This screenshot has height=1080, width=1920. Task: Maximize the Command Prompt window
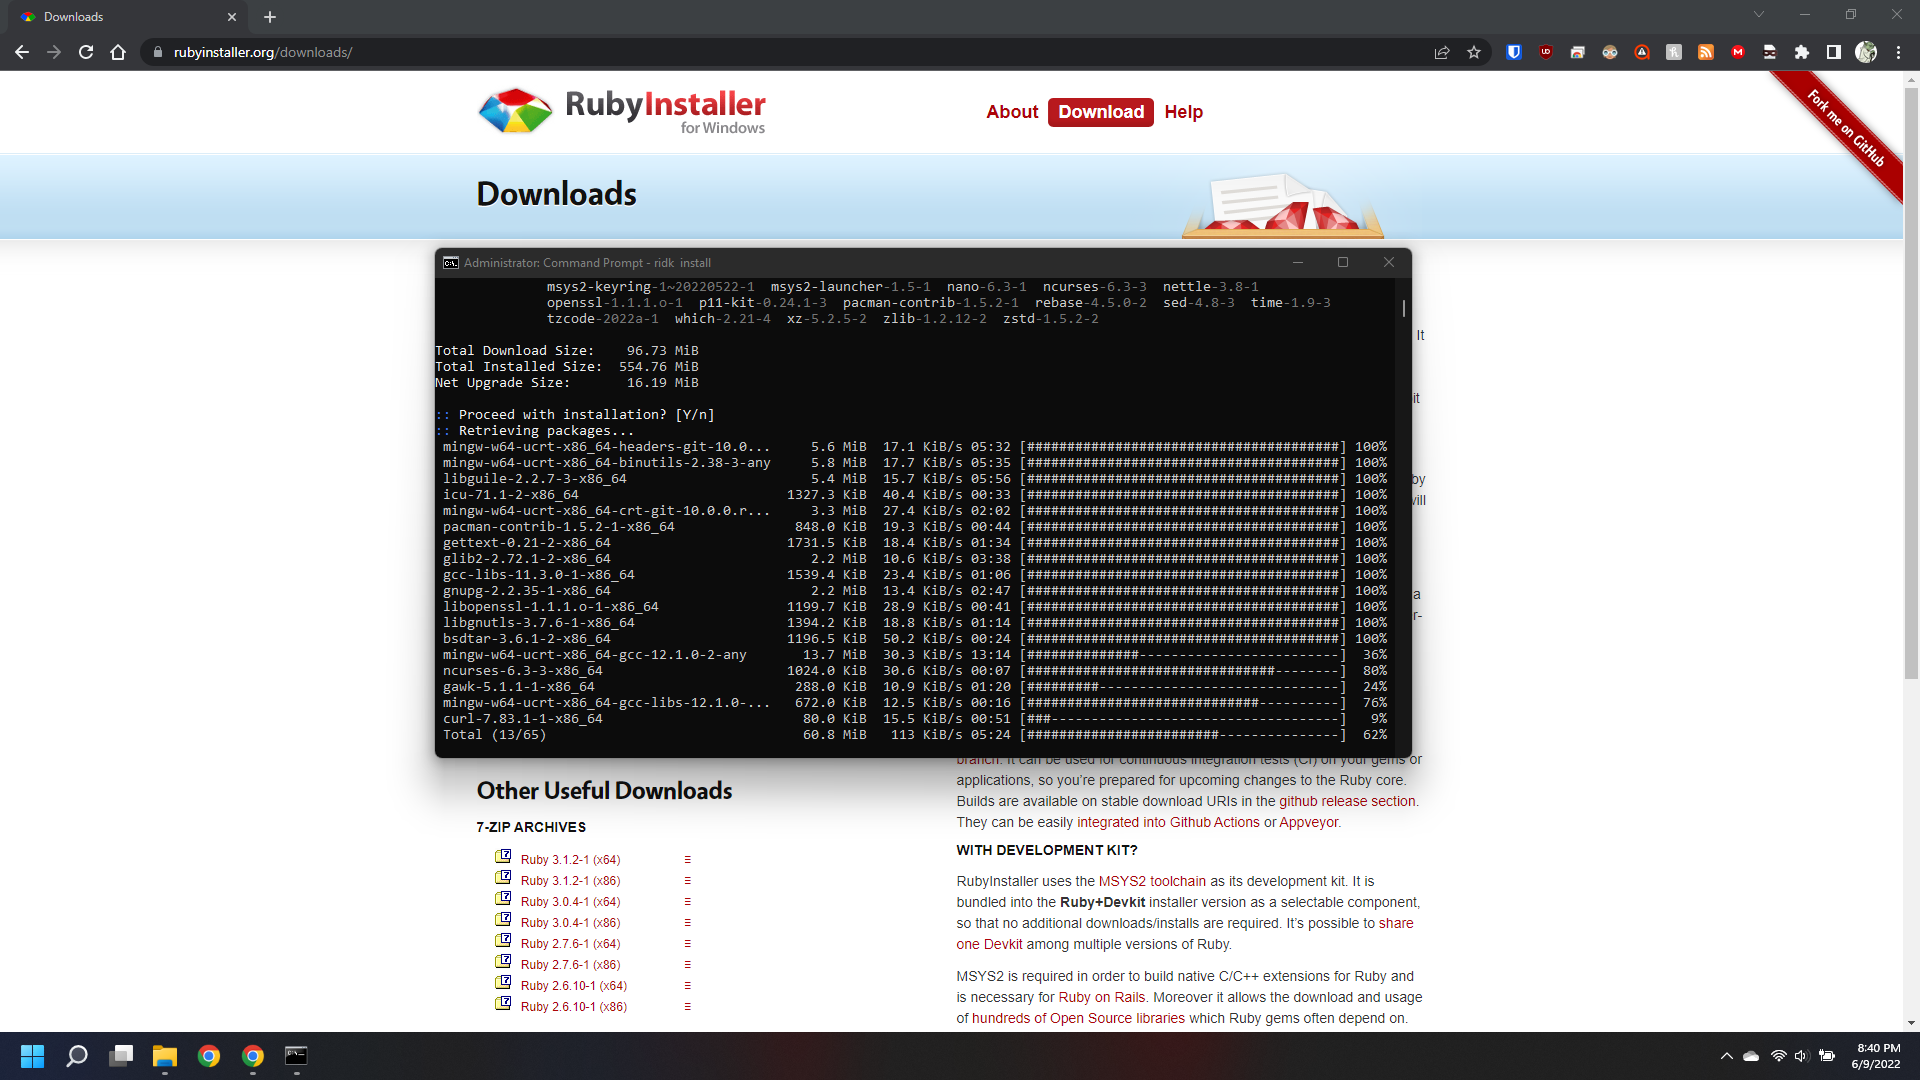tap(1343, 262)
